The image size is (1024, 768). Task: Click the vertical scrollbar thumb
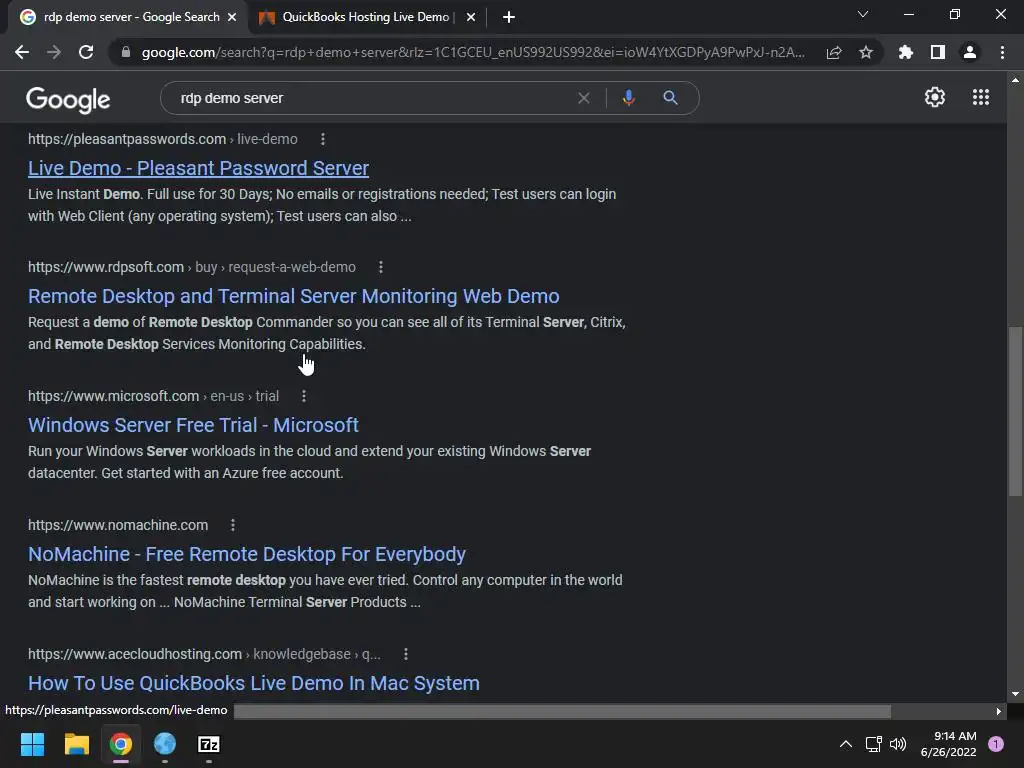click(x=1015, y=411)
